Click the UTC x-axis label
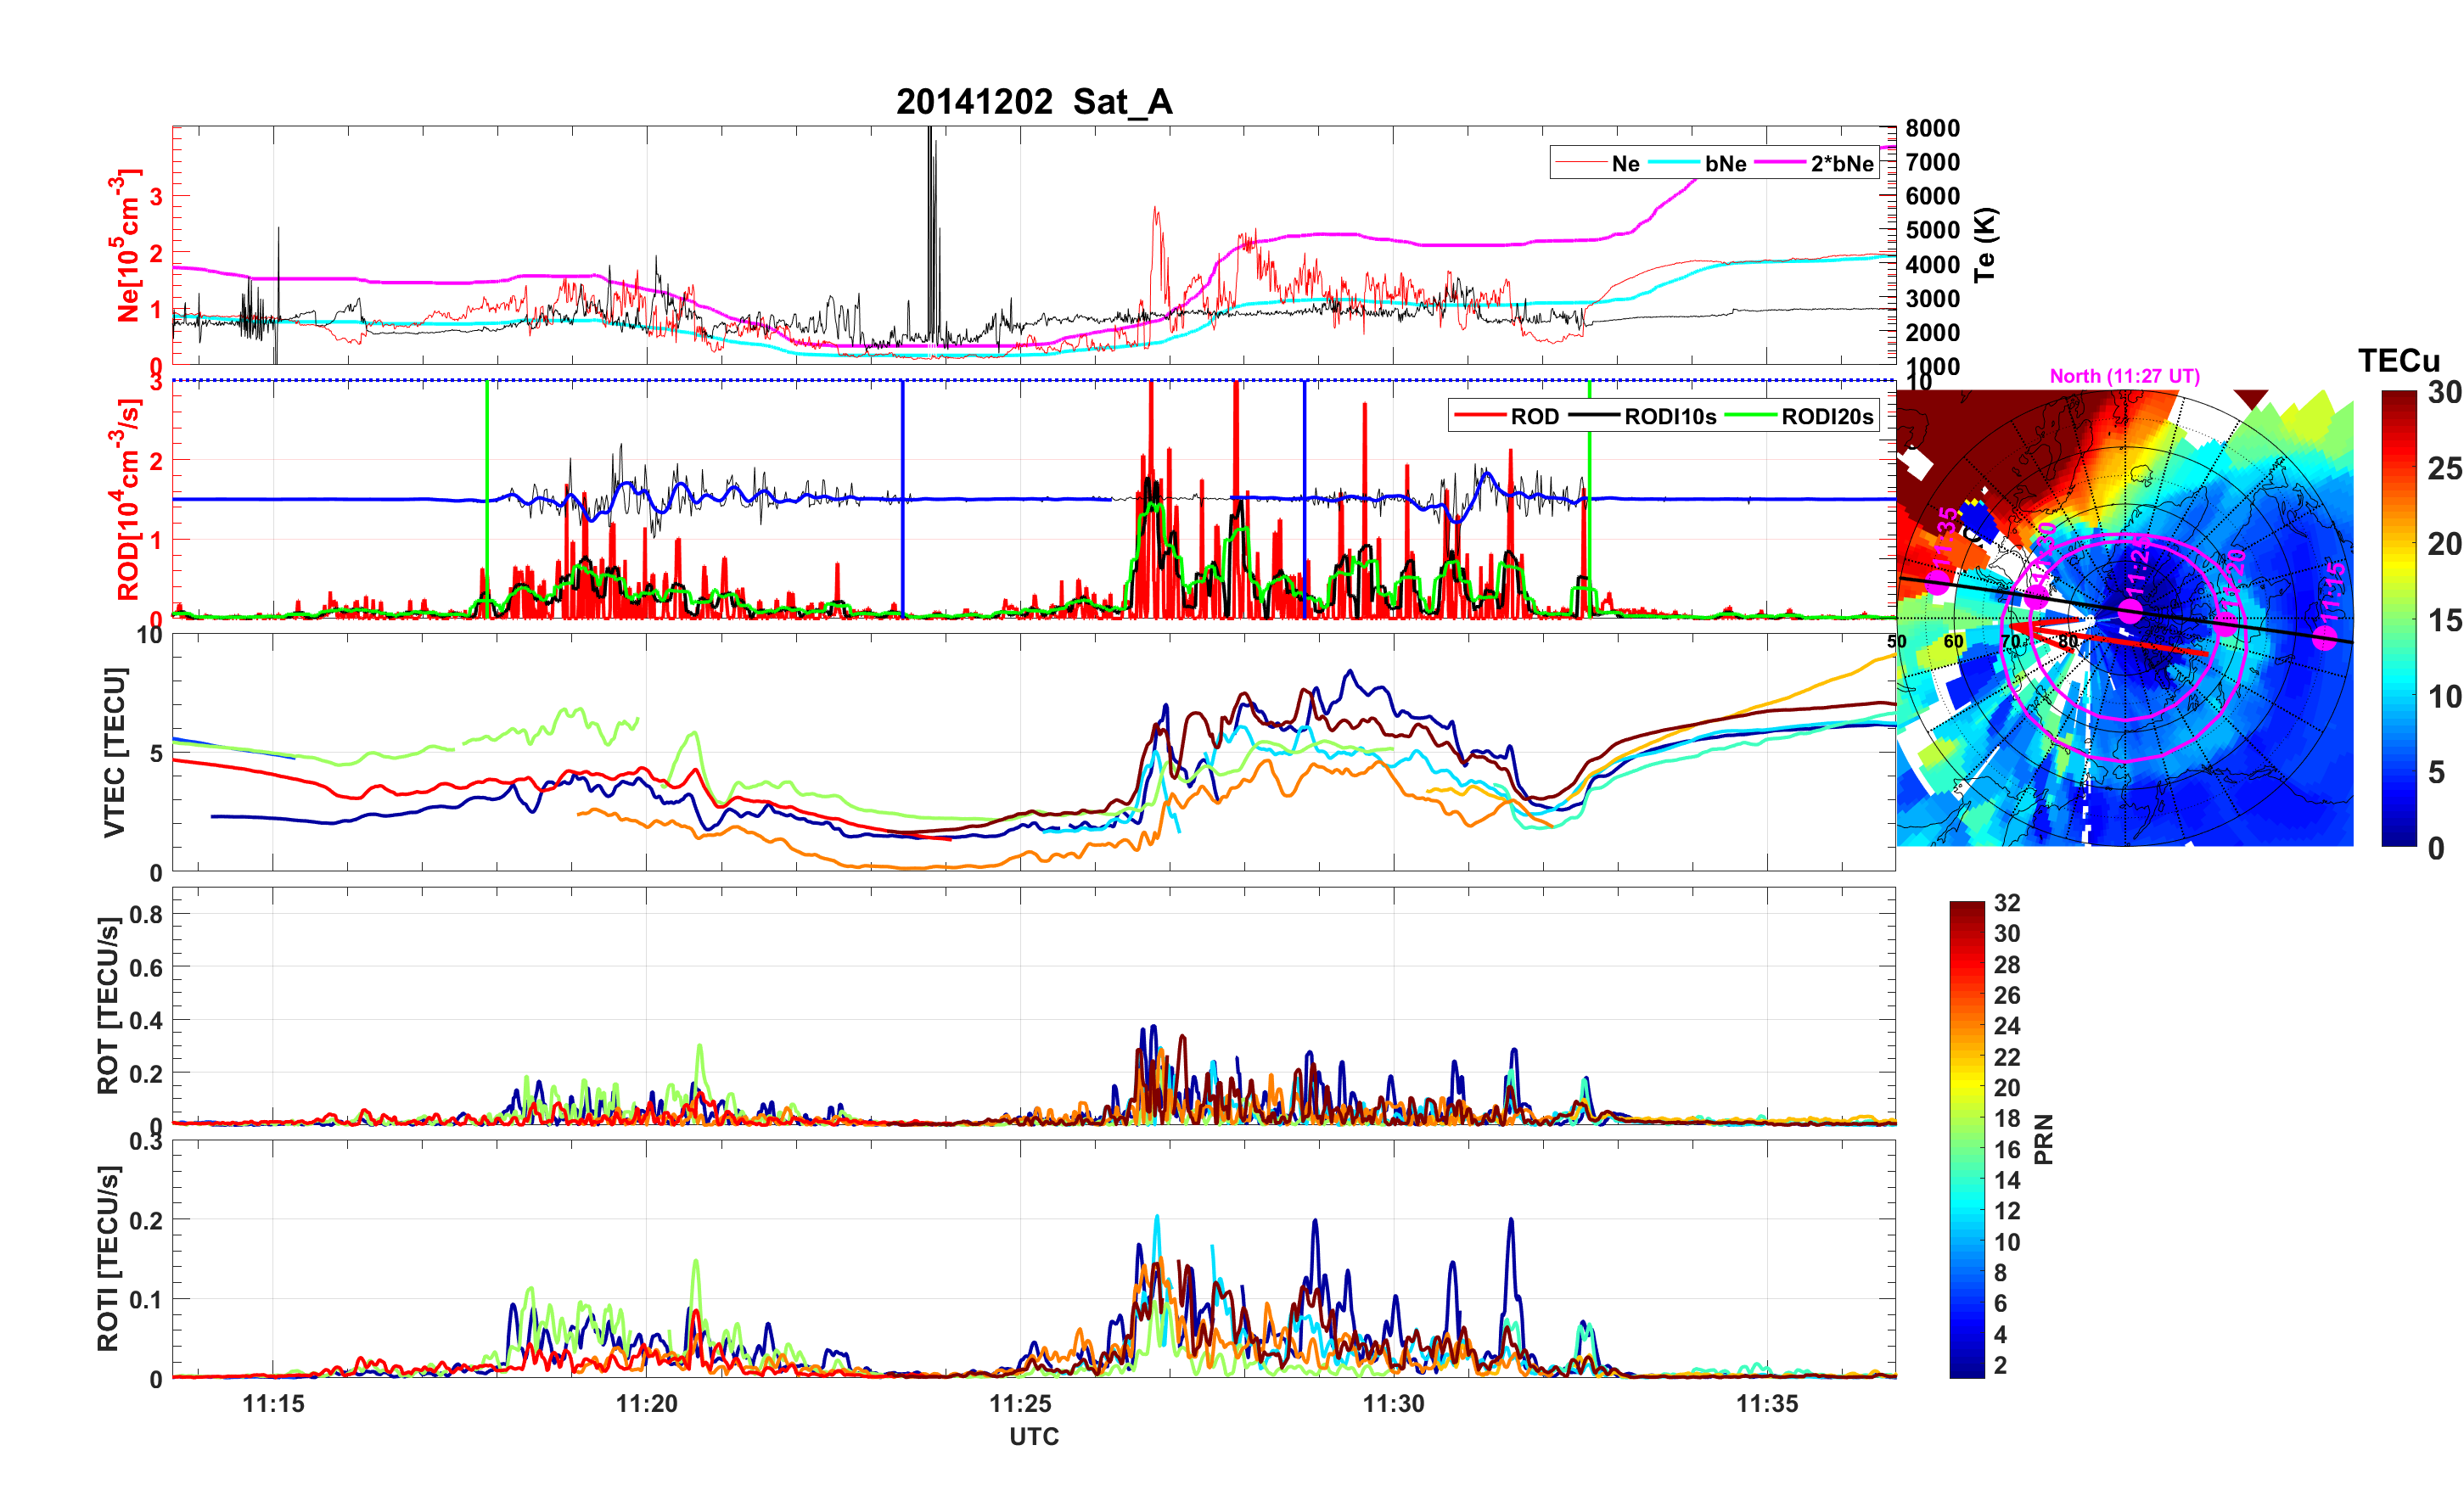The width and height of the screenshot is (2464, 1490). (x=1034, y=1436)
